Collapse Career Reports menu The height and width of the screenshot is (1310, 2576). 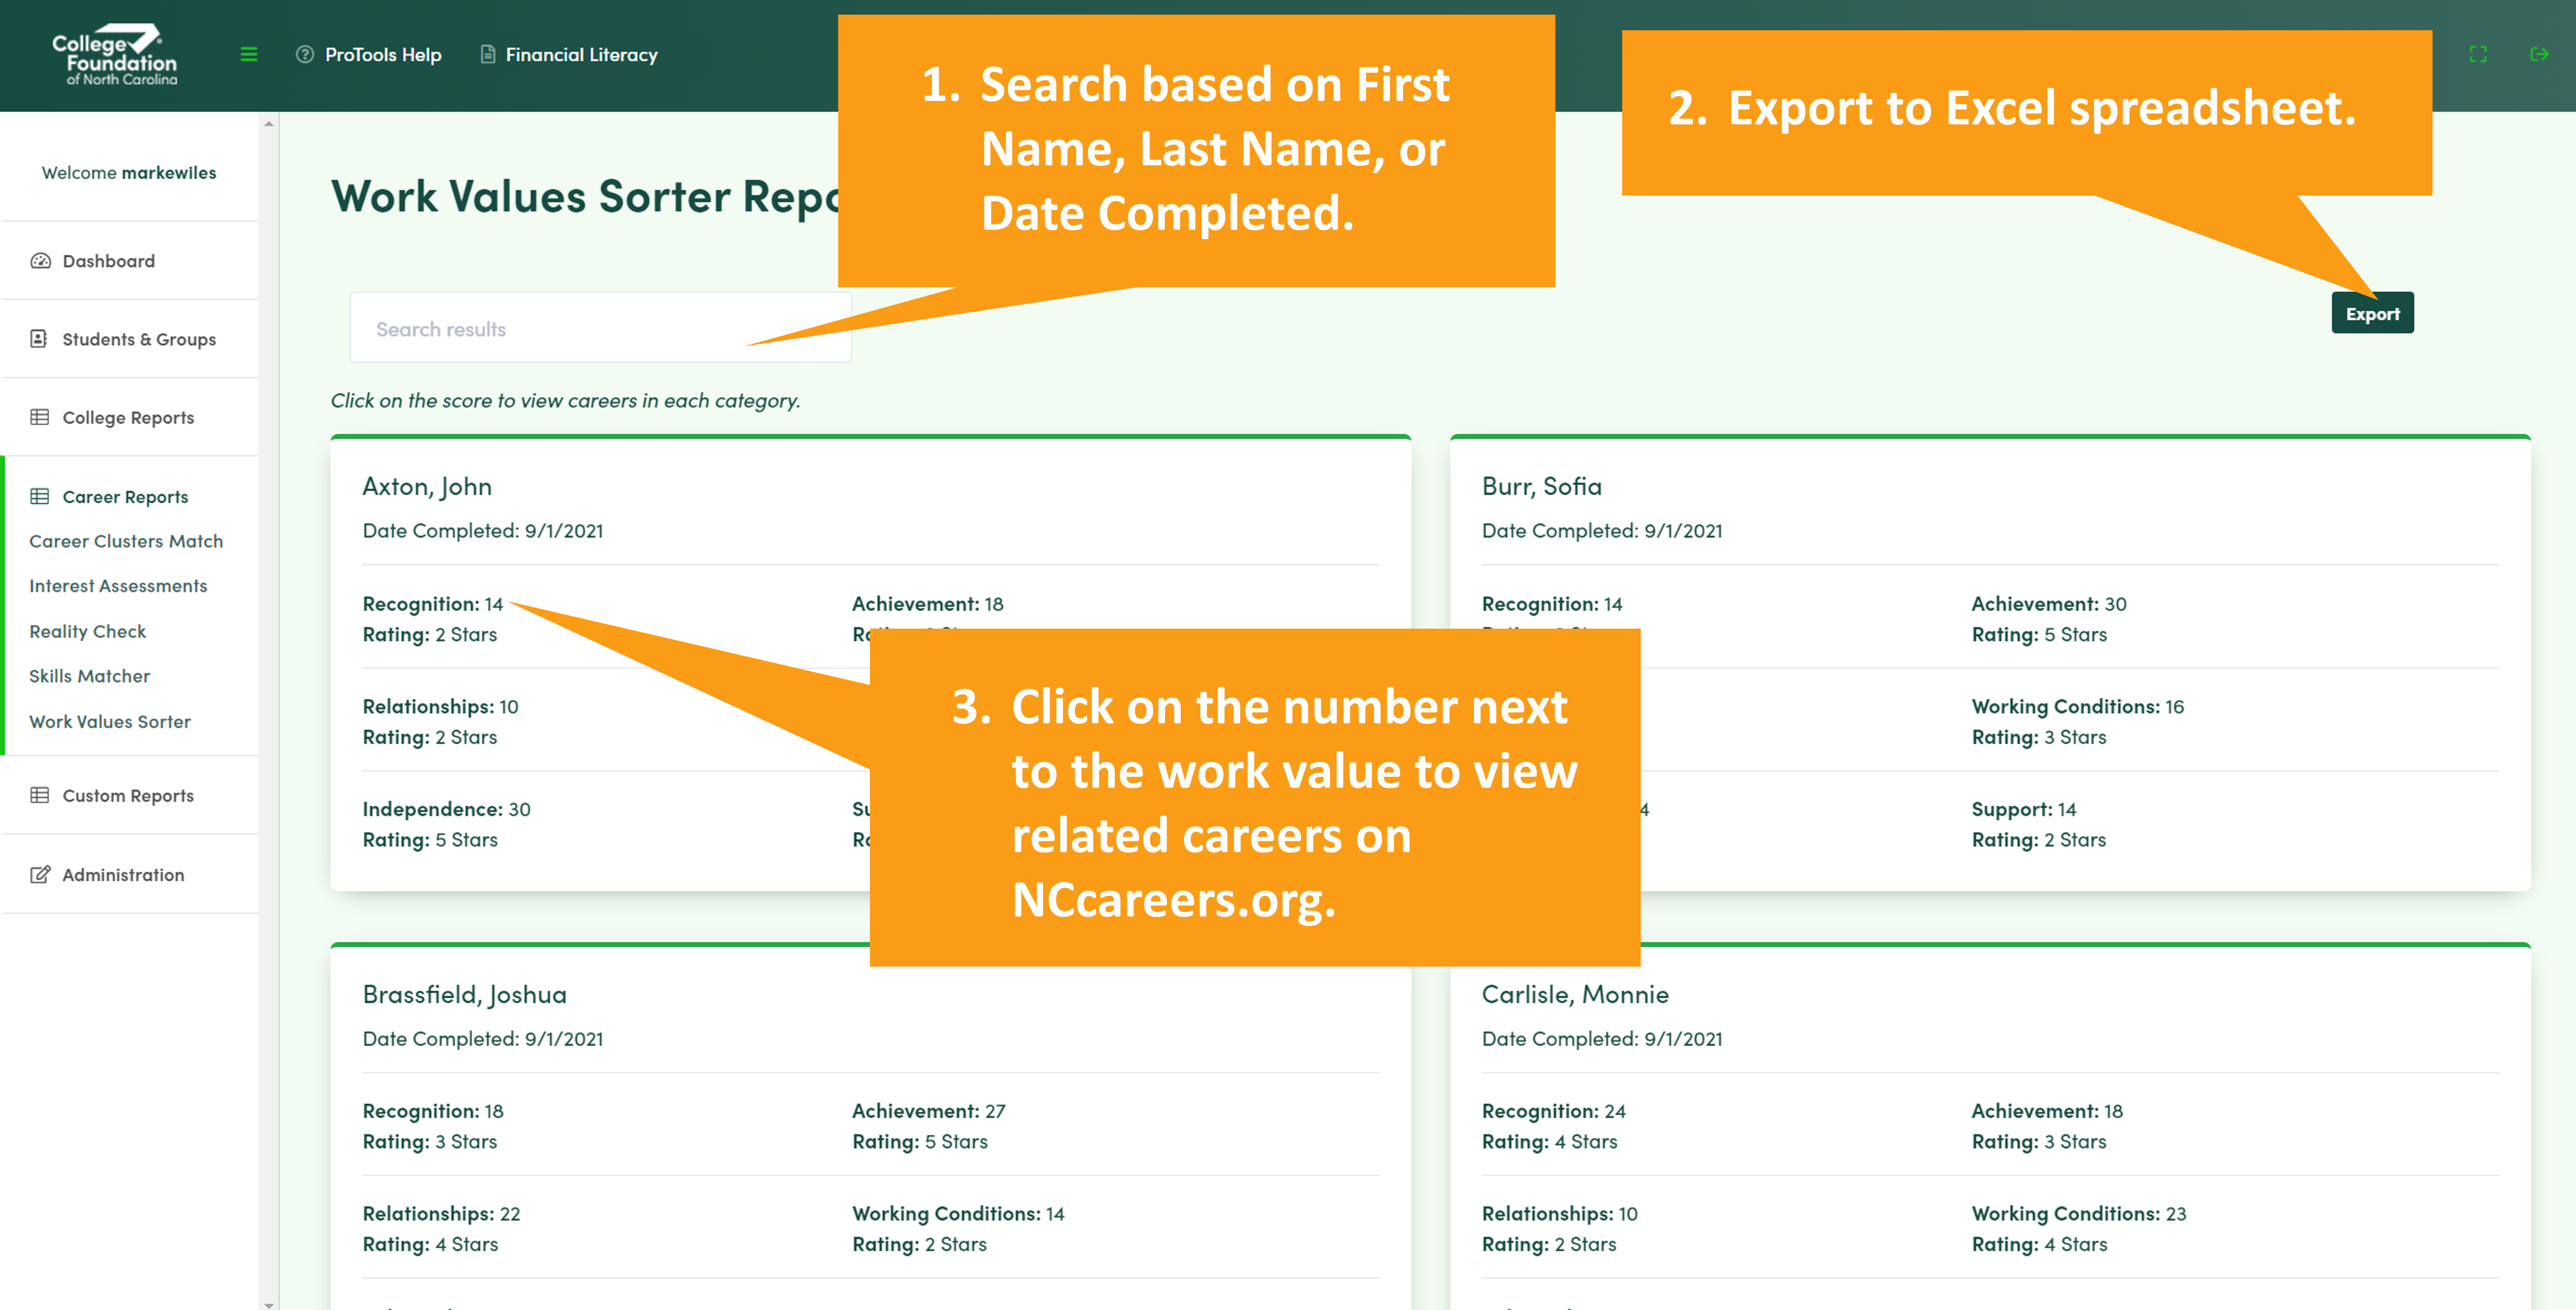[125, 496]
